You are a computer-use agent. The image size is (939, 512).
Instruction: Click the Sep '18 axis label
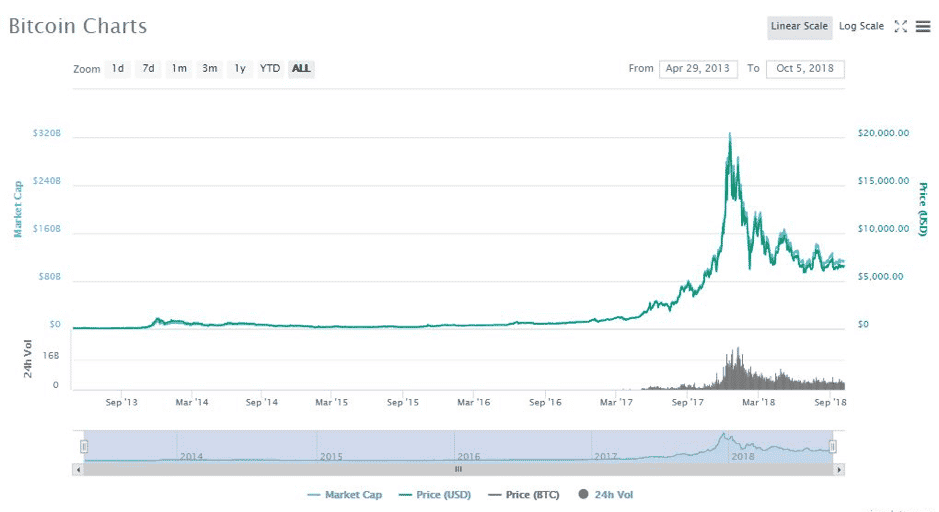[830, 402]
